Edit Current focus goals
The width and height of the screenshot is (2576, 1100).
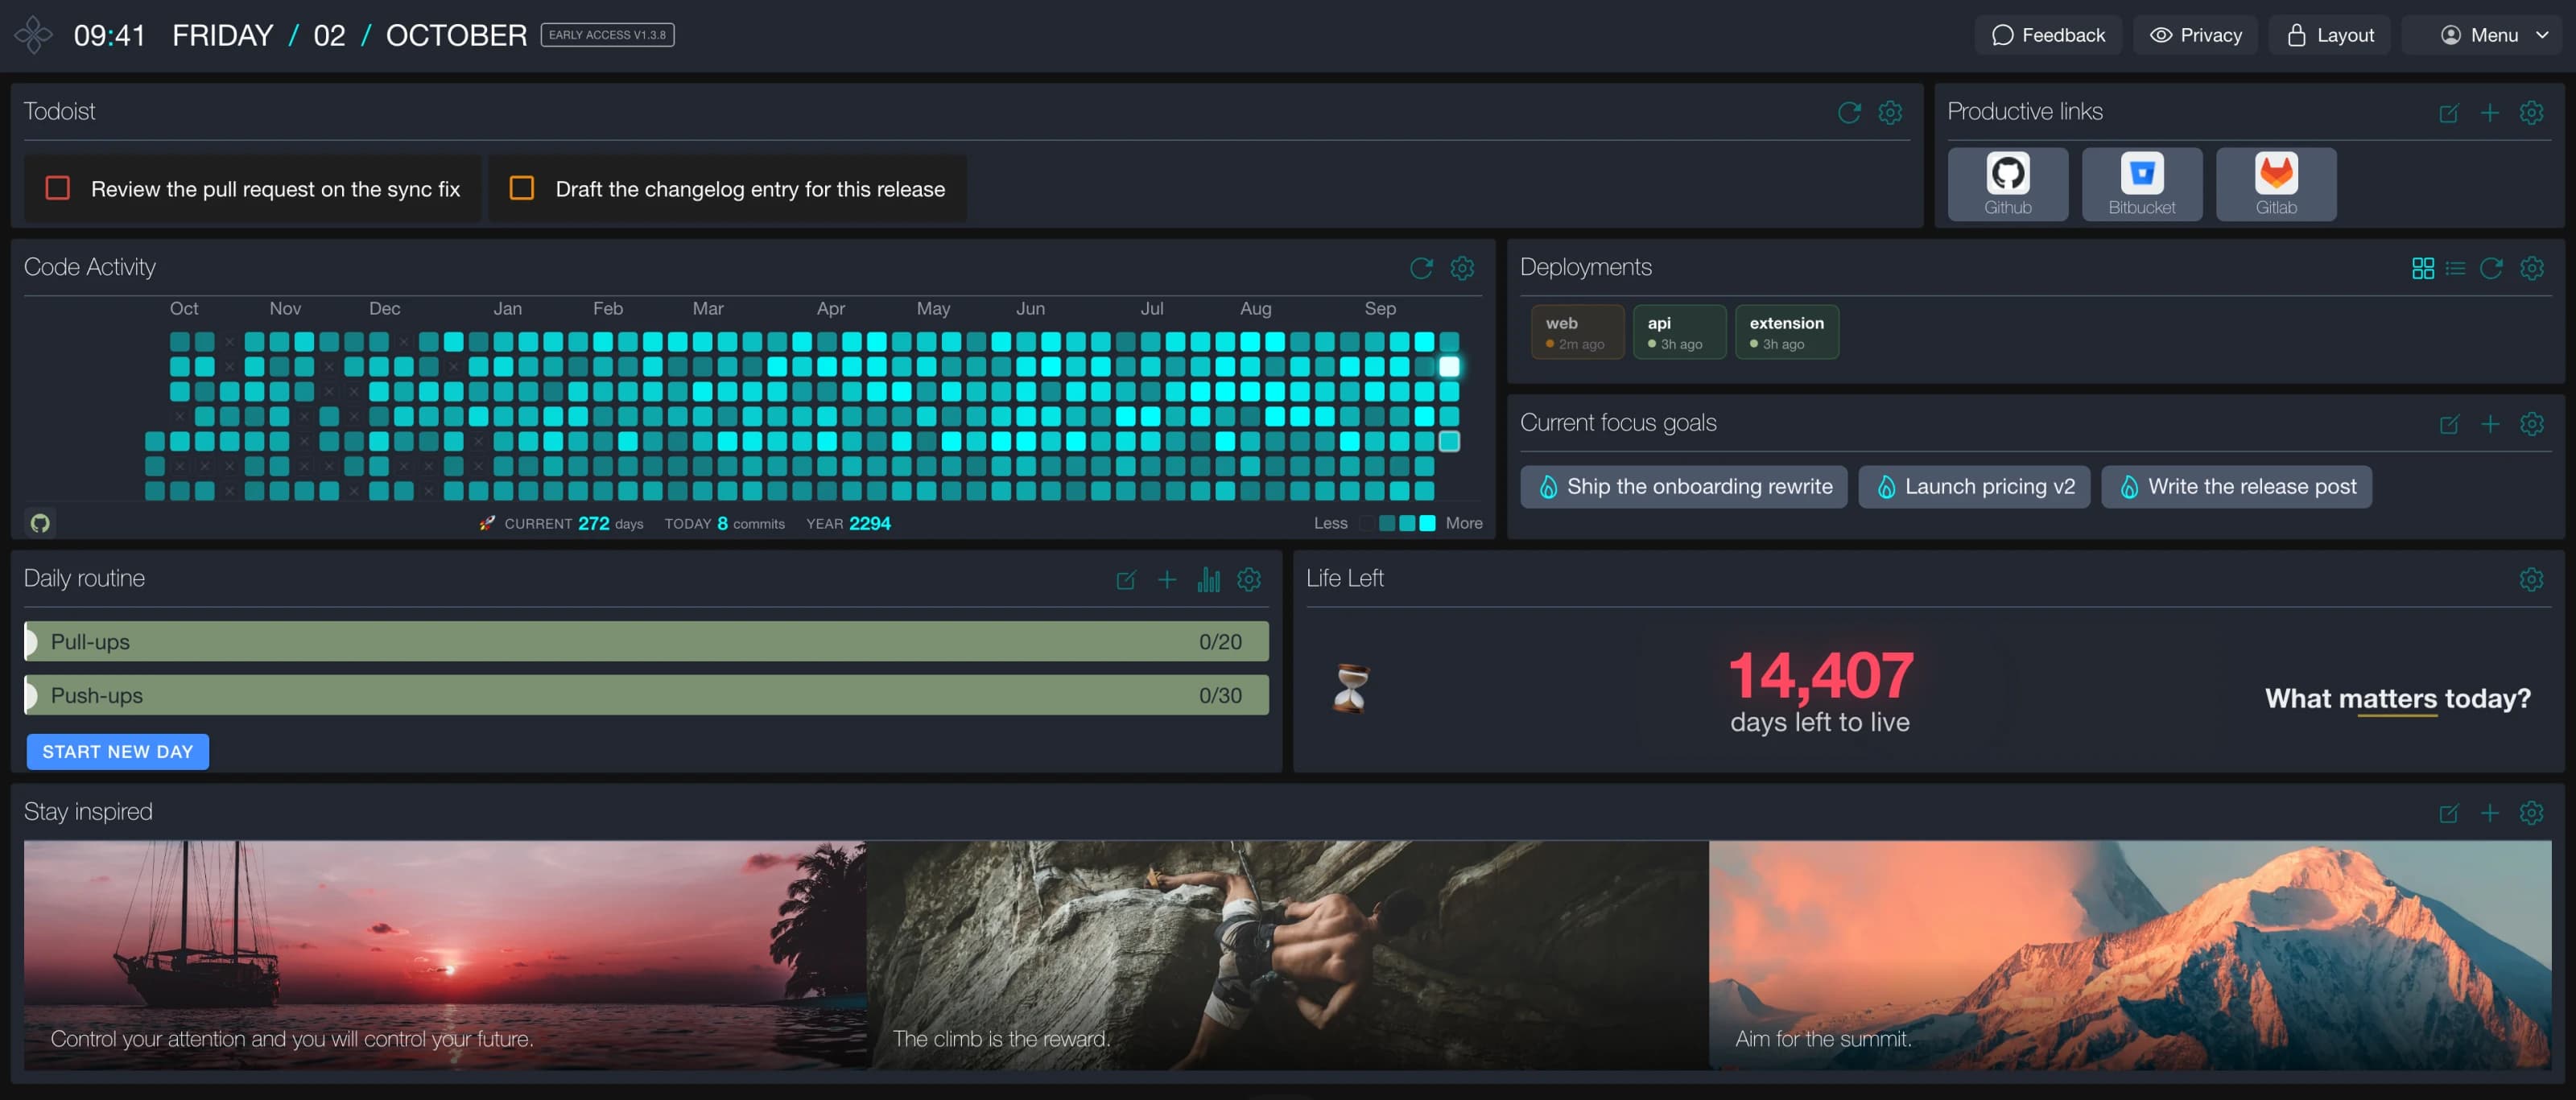[x=2449, y=424]
